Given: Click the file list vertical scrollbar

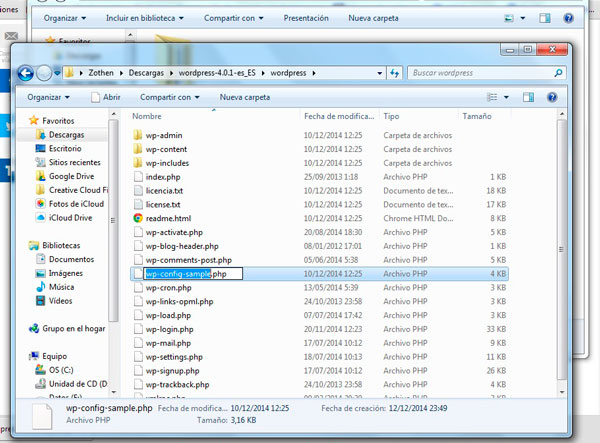Looking at the screenshot, I should tap(561, 249).
